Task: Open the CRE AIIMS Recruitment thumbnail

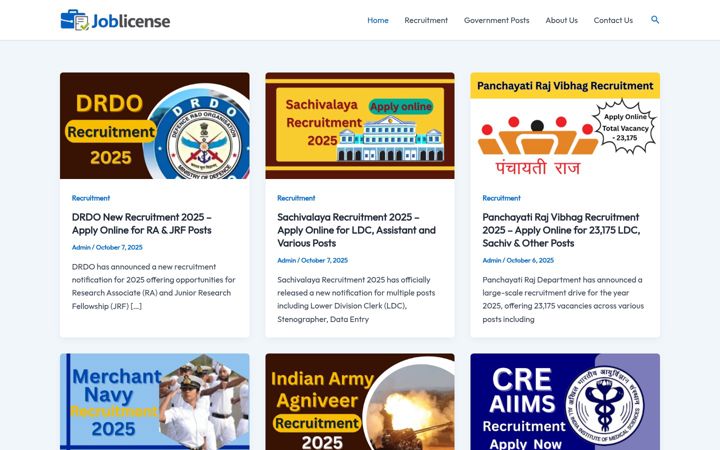Action: (565, 402)
